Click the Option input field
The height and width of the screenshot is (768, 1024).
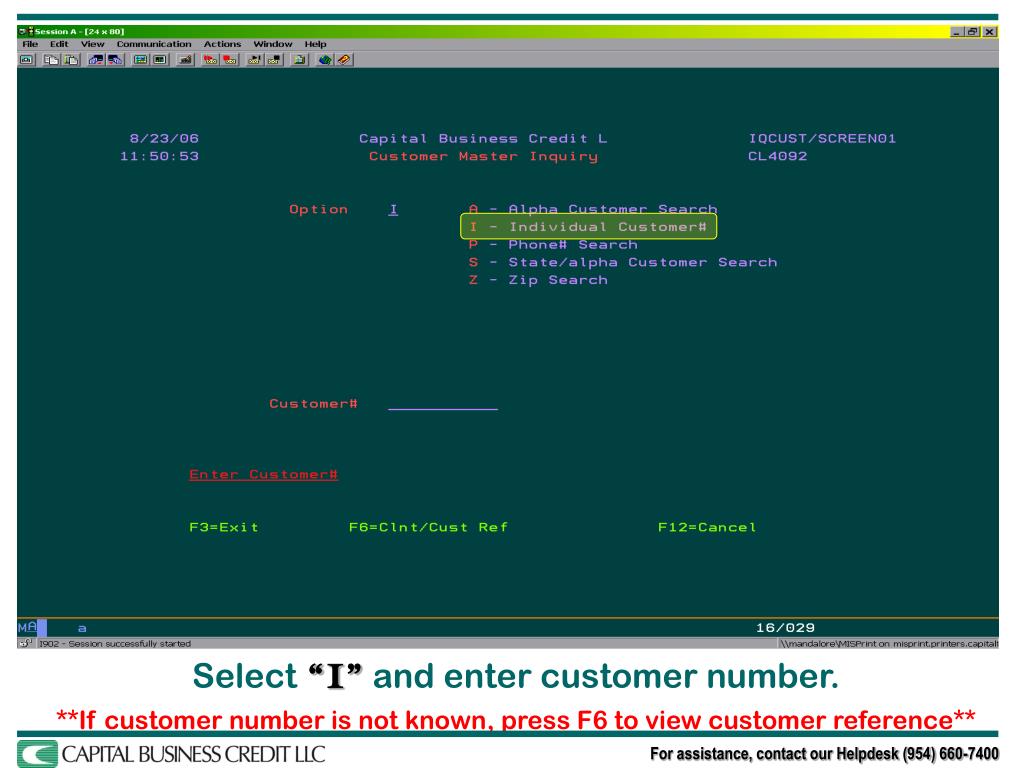(x=393, y=210)
